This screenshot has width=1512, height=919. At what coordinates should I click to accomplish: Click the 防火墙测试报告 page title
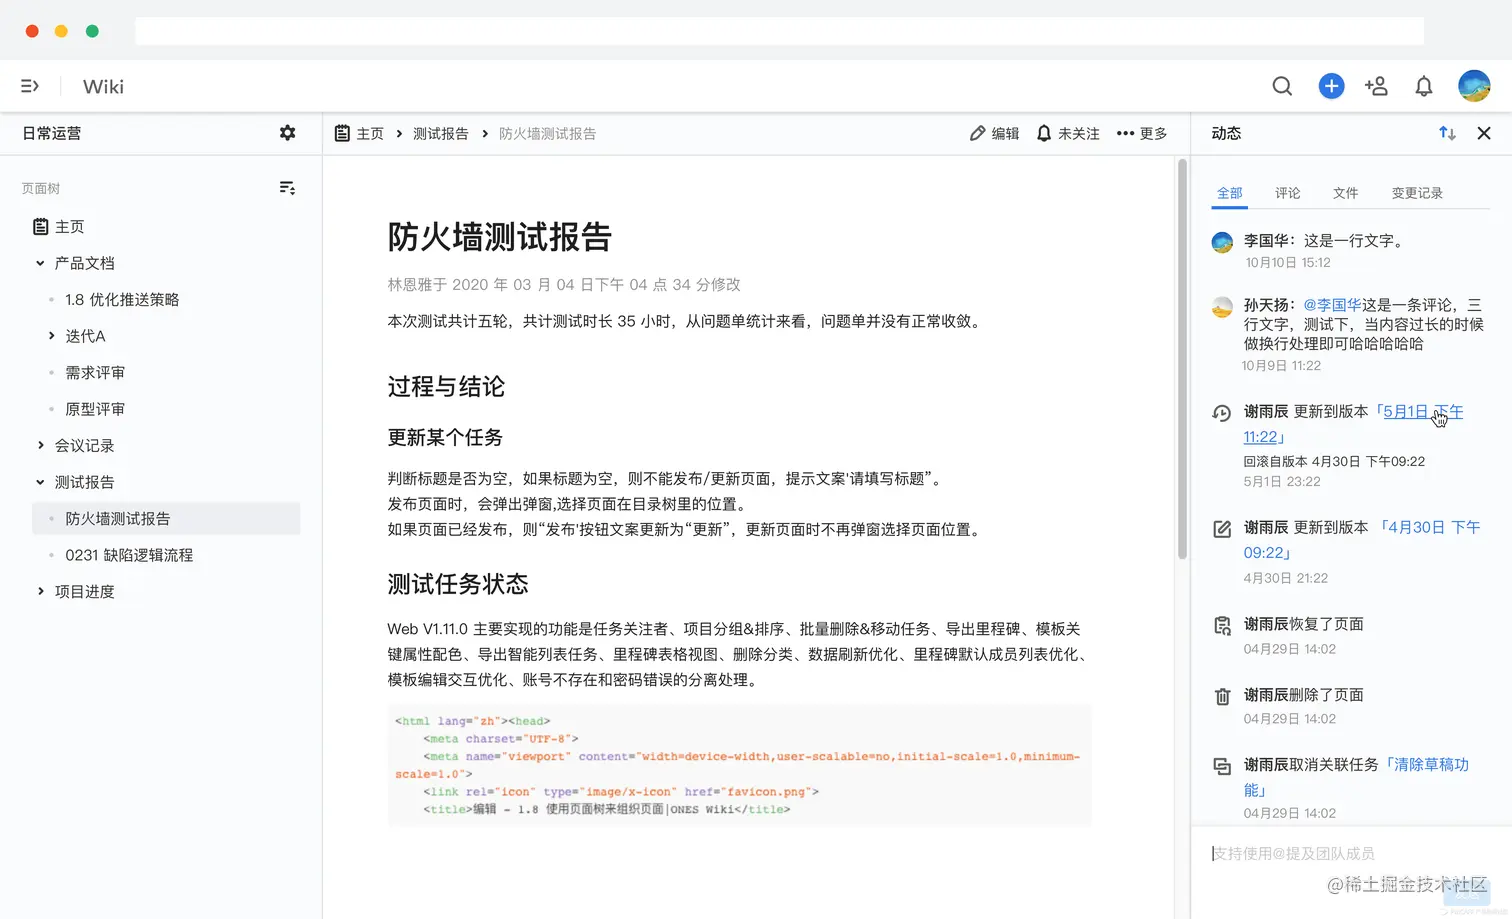(499, 237)
